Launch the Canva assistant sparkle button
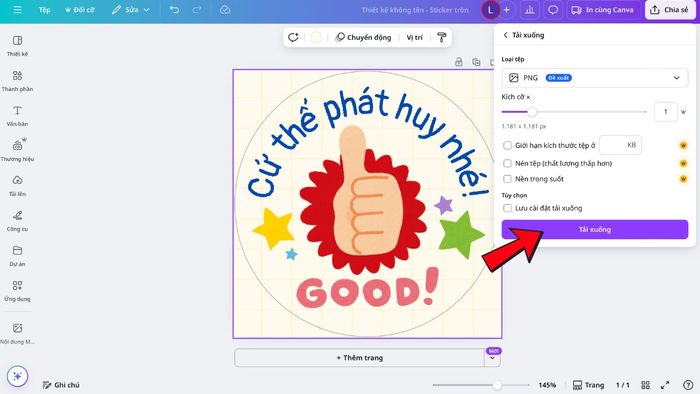This screenshot has height=394, width=700. click(x=17, y=376)
